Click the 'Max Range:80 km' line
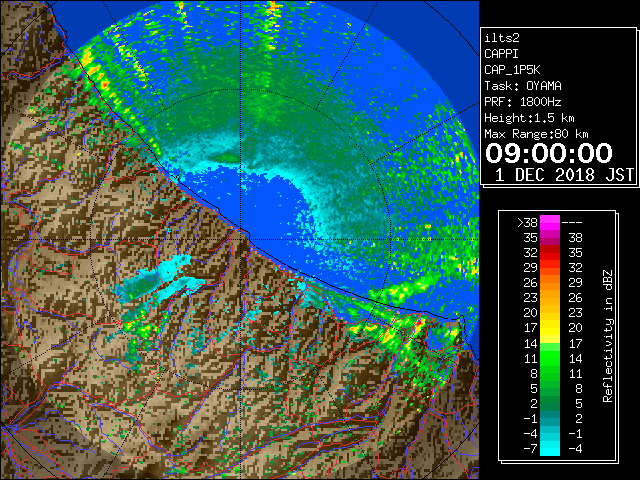Image resolution: width=640 pixels, height=480 pixels. (x=536, y=134)
